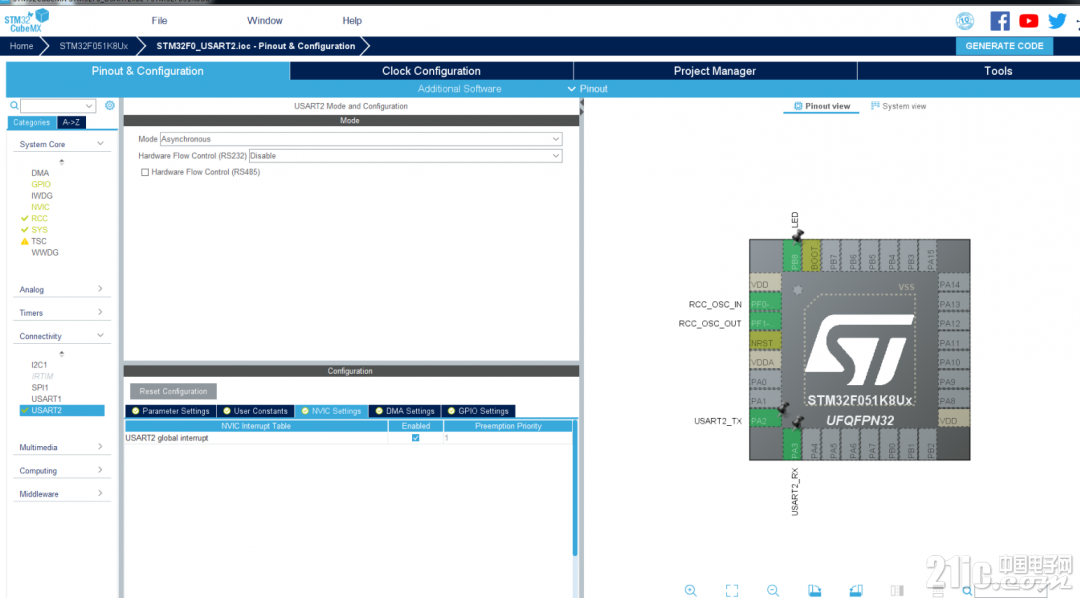Click Preemption Priority value 1
The height and width of the screenshot is (598, 1080).
[x=446, y=438]
